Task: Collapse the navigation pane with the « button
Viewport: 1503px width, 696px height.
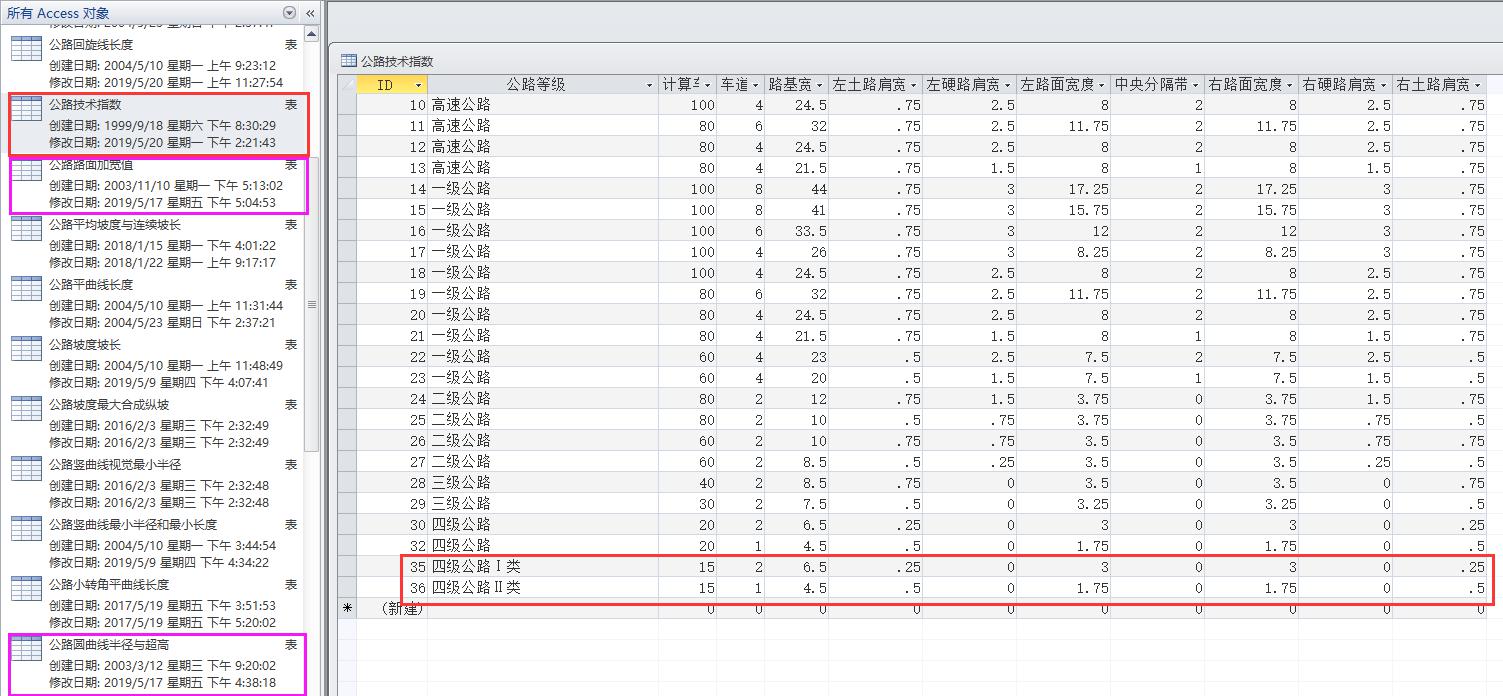Action: click(x=310, y=13)
